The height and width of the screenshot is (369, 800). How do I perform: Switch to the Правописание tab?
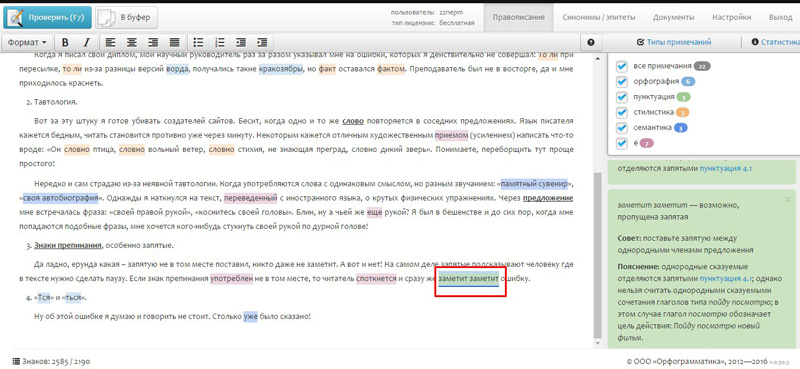point(519,17)
